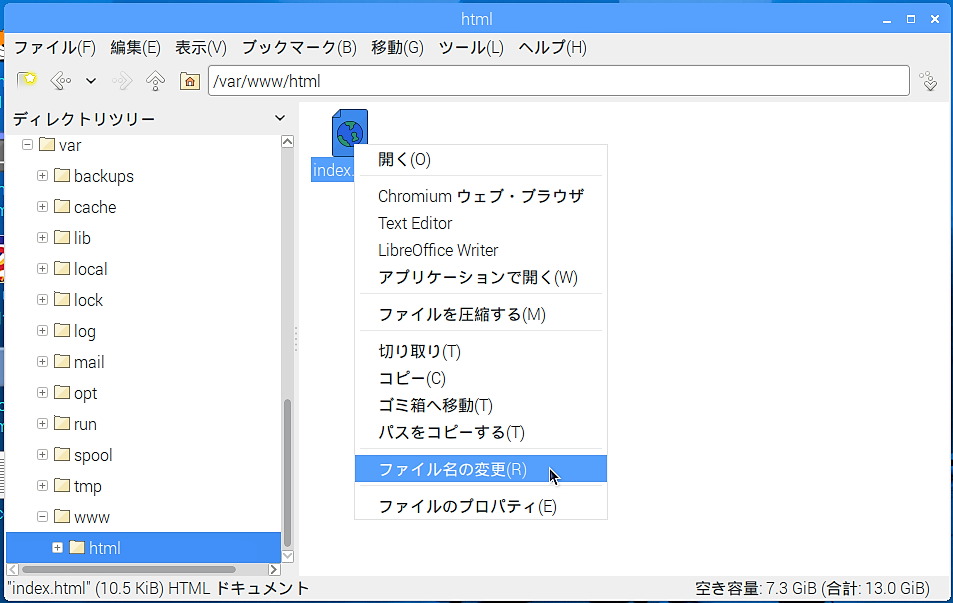Click the tree vertical scrollbar down arrow

287,556
